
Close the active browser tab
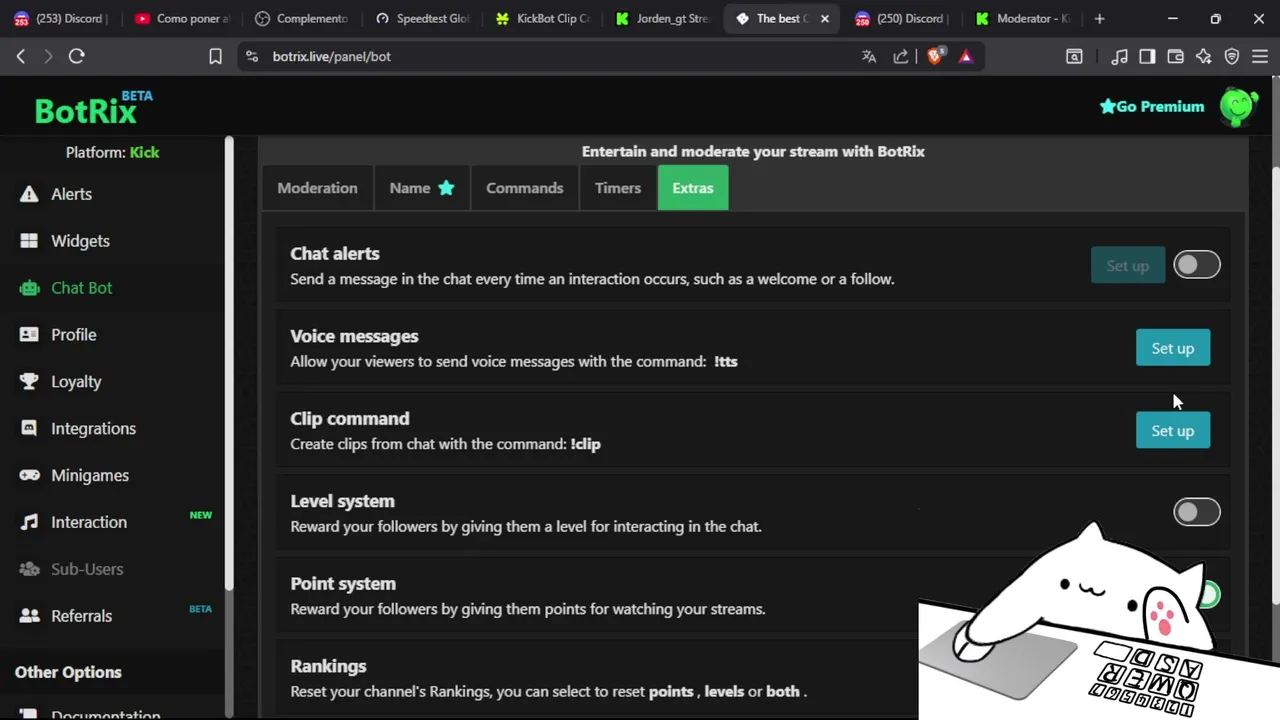click(824, 18)
